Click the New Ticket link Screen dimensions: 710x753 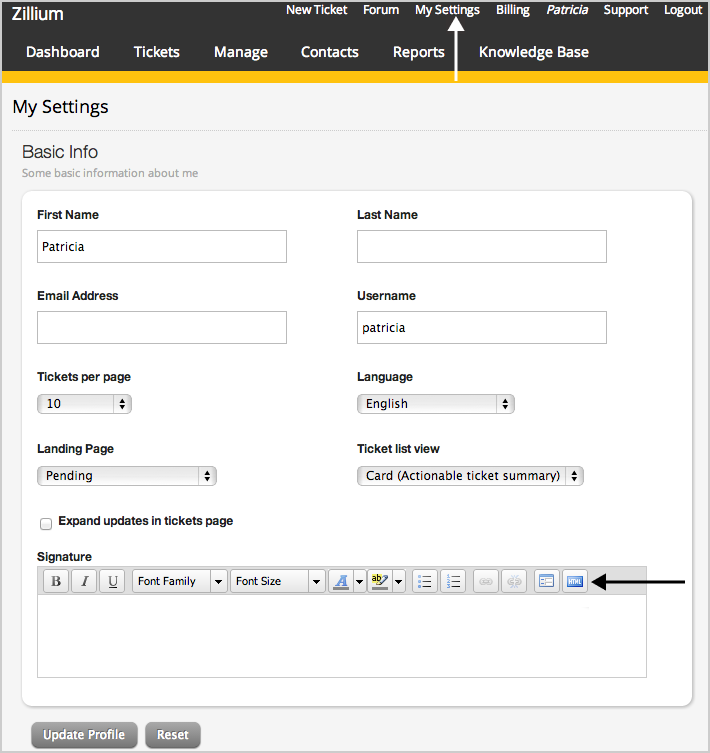[x=316, y=10]
